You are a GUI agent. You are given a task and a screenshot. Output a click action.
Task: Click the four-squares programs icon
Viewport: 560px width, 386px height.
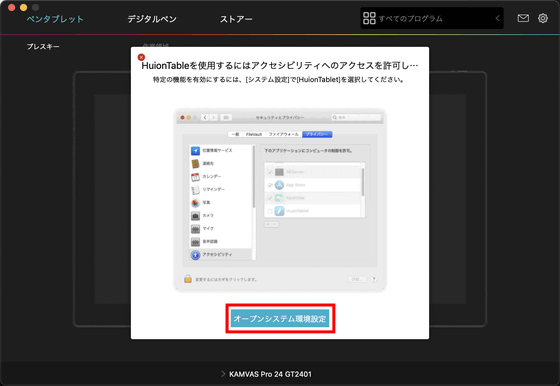click(369, 18)
